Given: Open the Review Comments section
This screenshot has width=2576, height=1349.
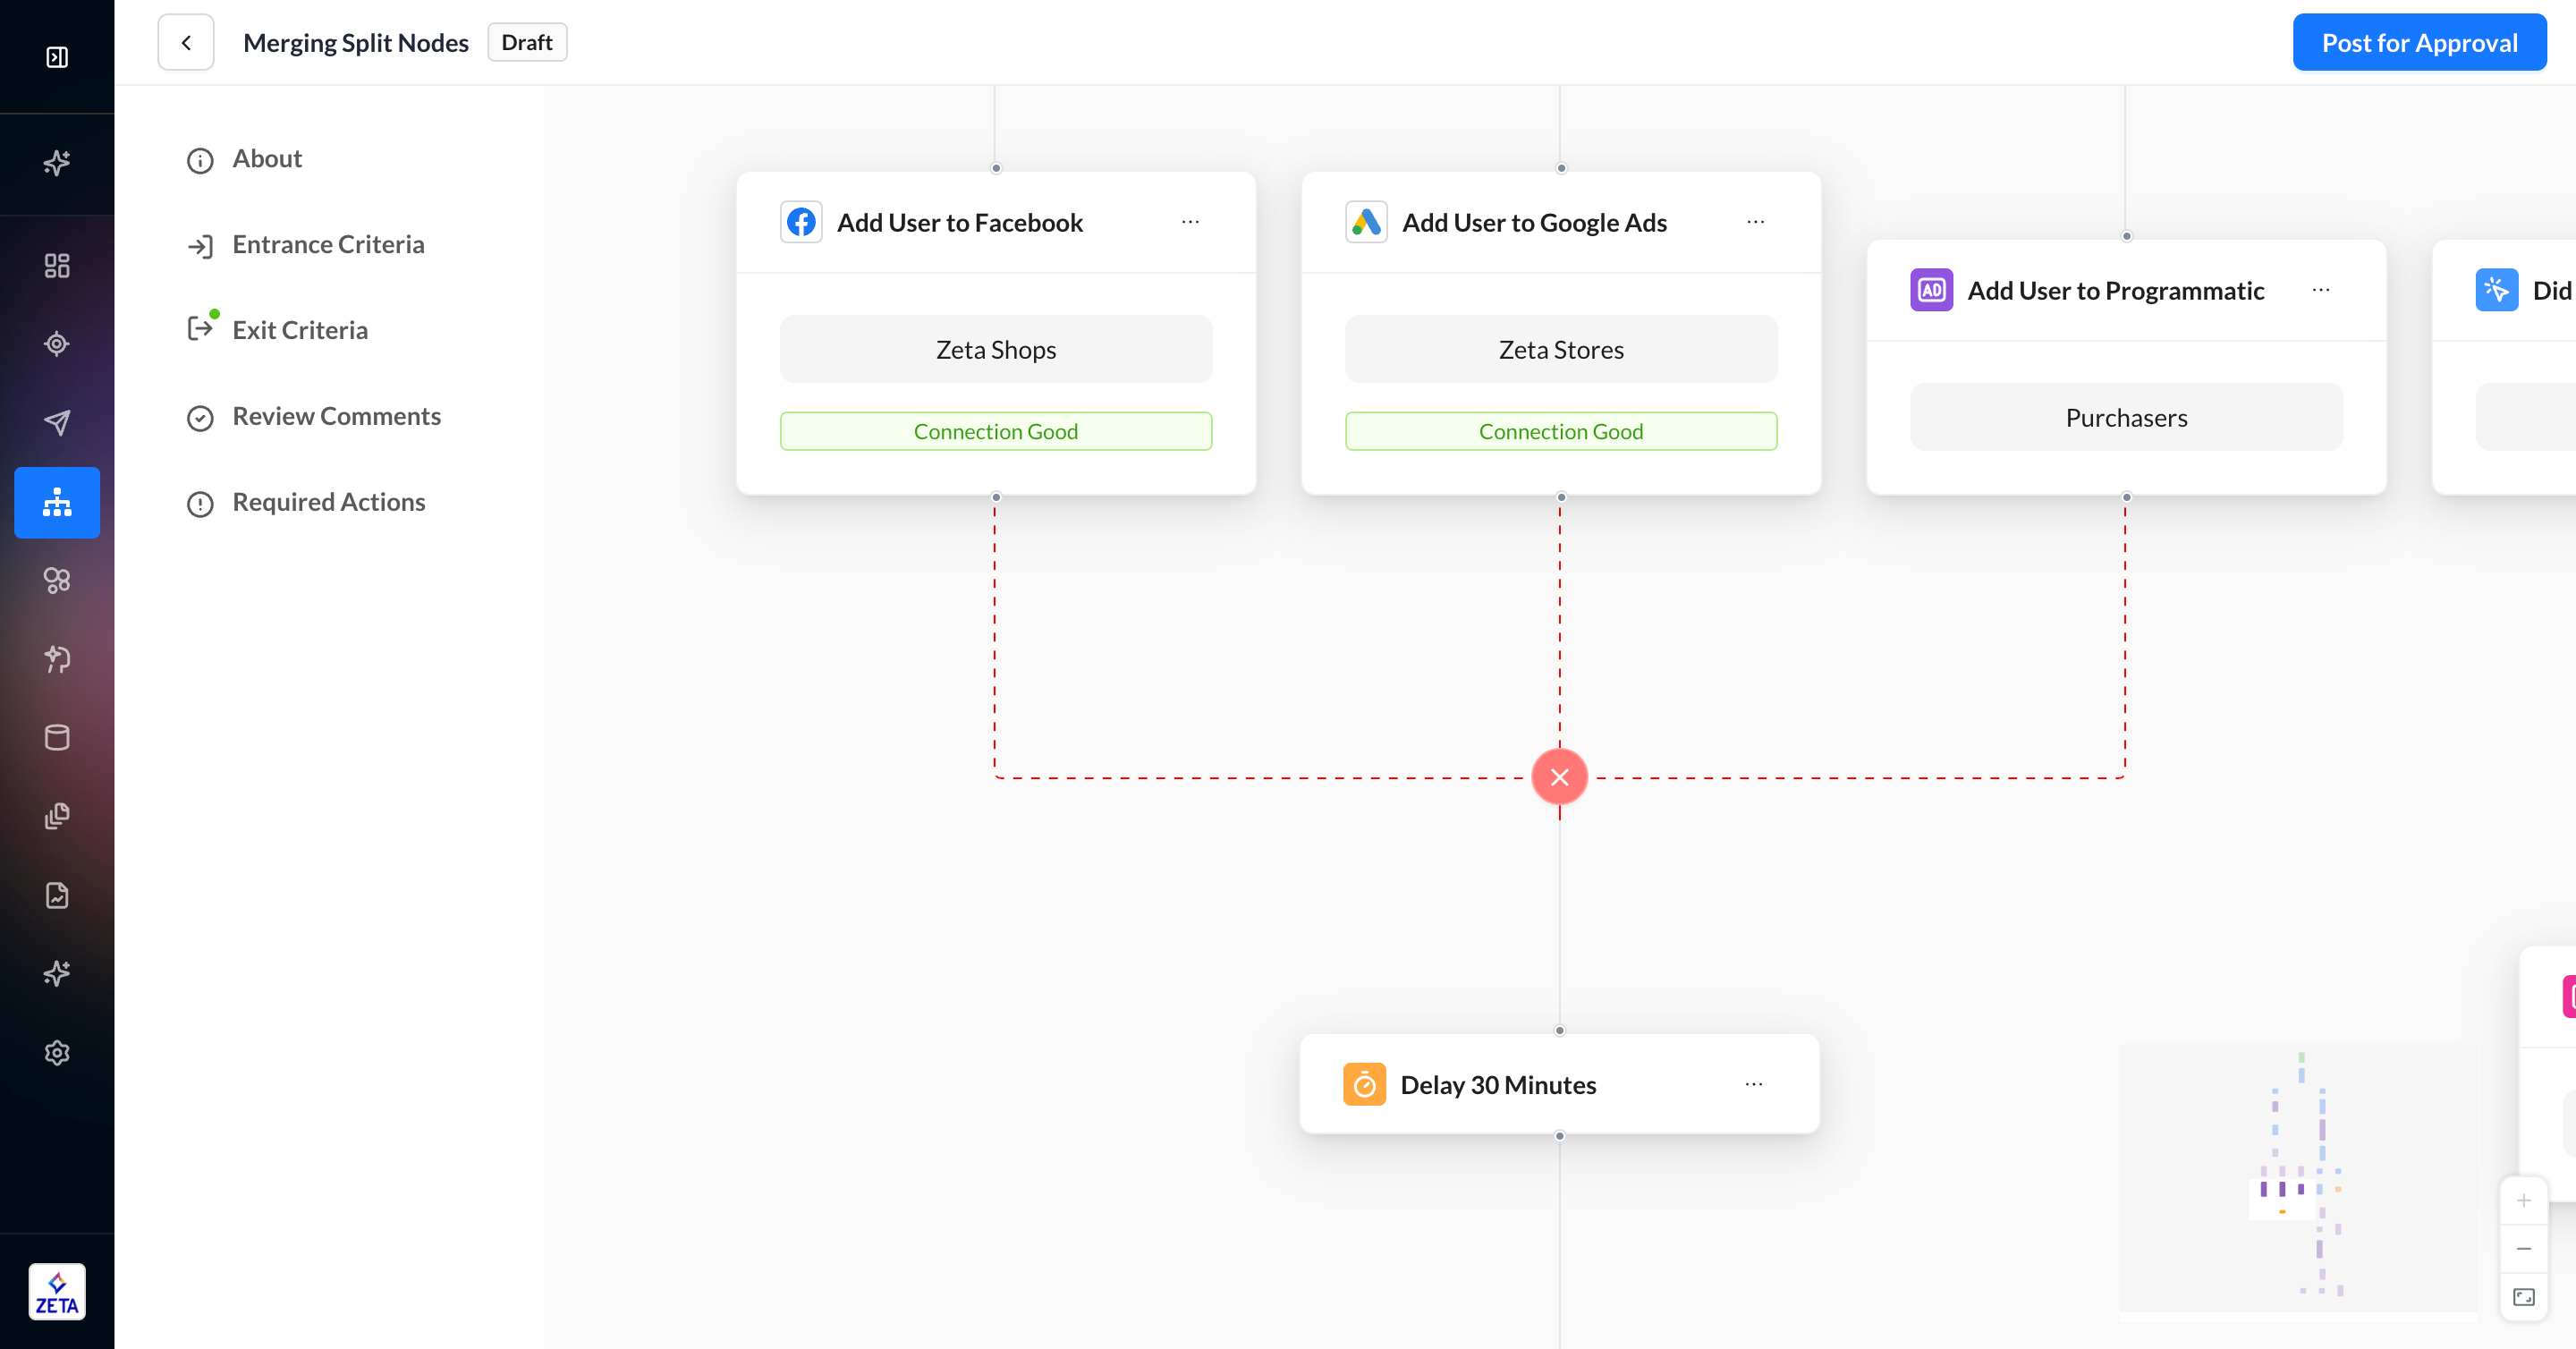Looking at the screenshot, I should [x=336, y=416].
